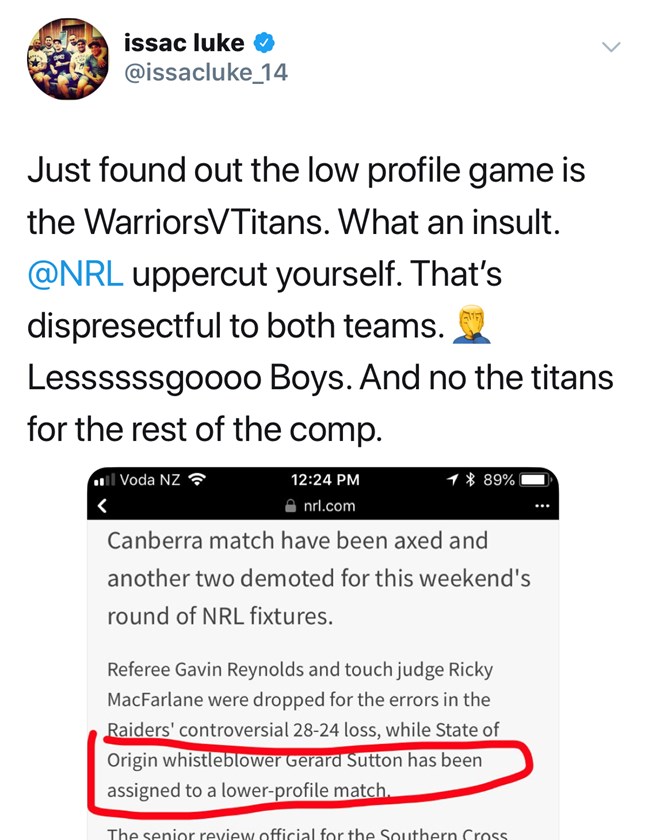The width and height of the screenshot is (645, 840).
Task: Open the three-dot browser menu
Action: point(543,506)
